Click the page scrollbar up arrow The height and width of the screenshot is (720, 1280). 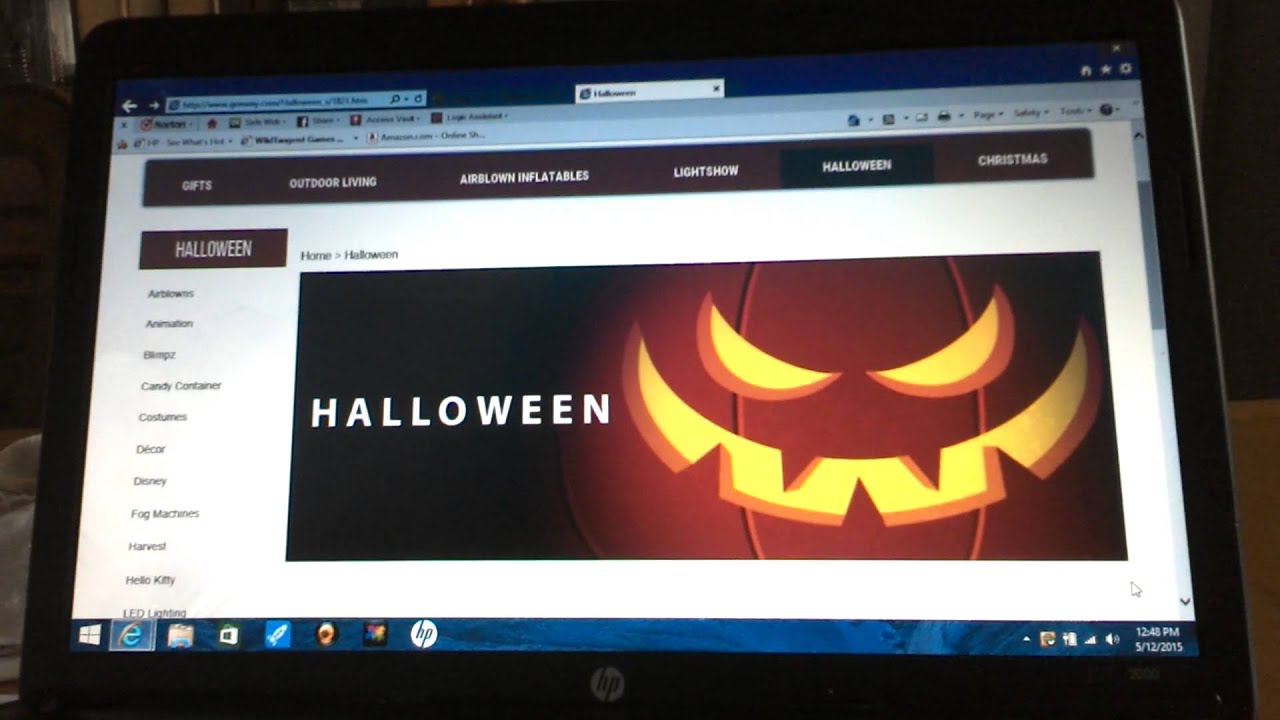1138,133
